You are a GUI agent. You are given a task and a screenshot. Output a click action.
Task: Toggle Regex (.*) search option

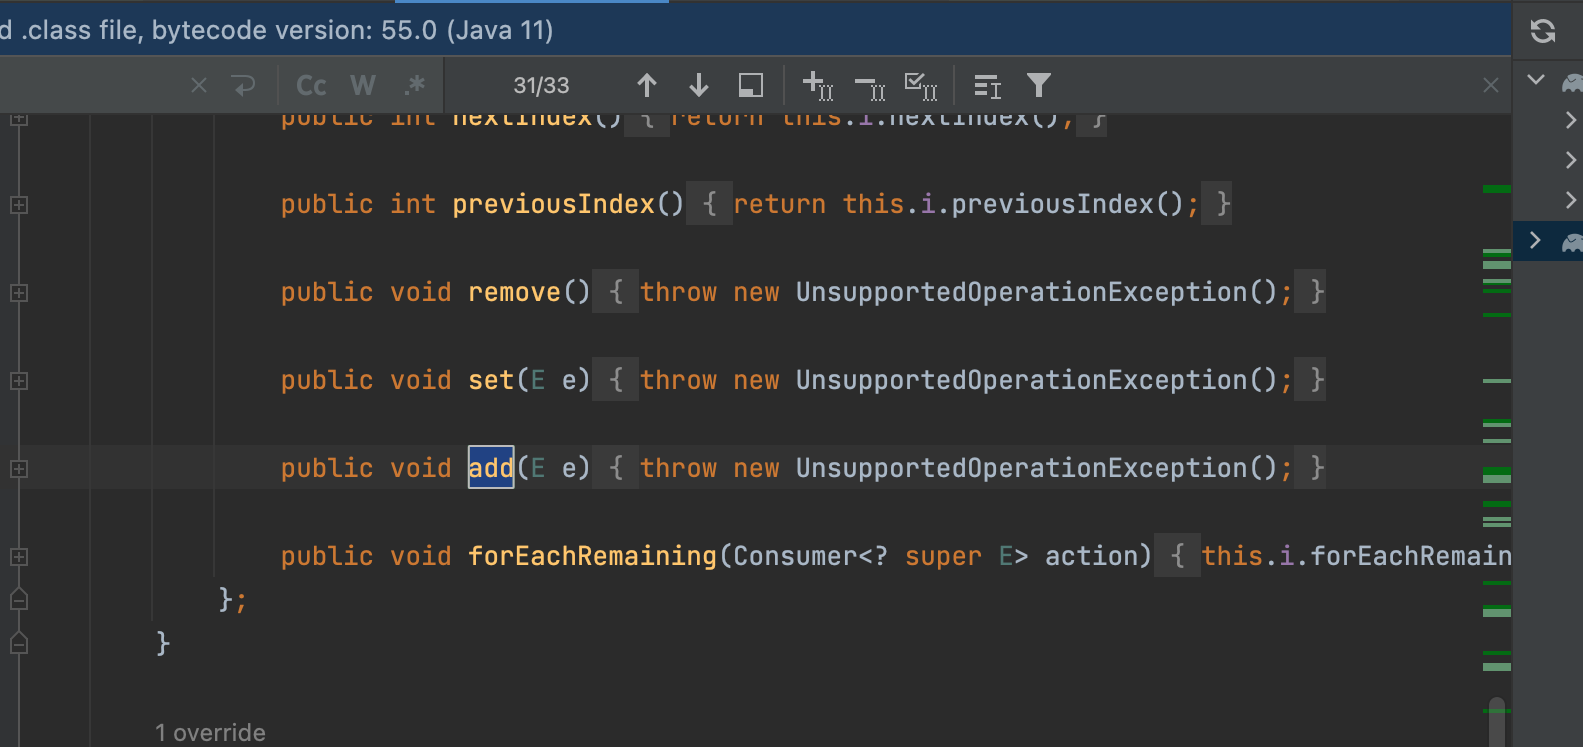point(415,86)
